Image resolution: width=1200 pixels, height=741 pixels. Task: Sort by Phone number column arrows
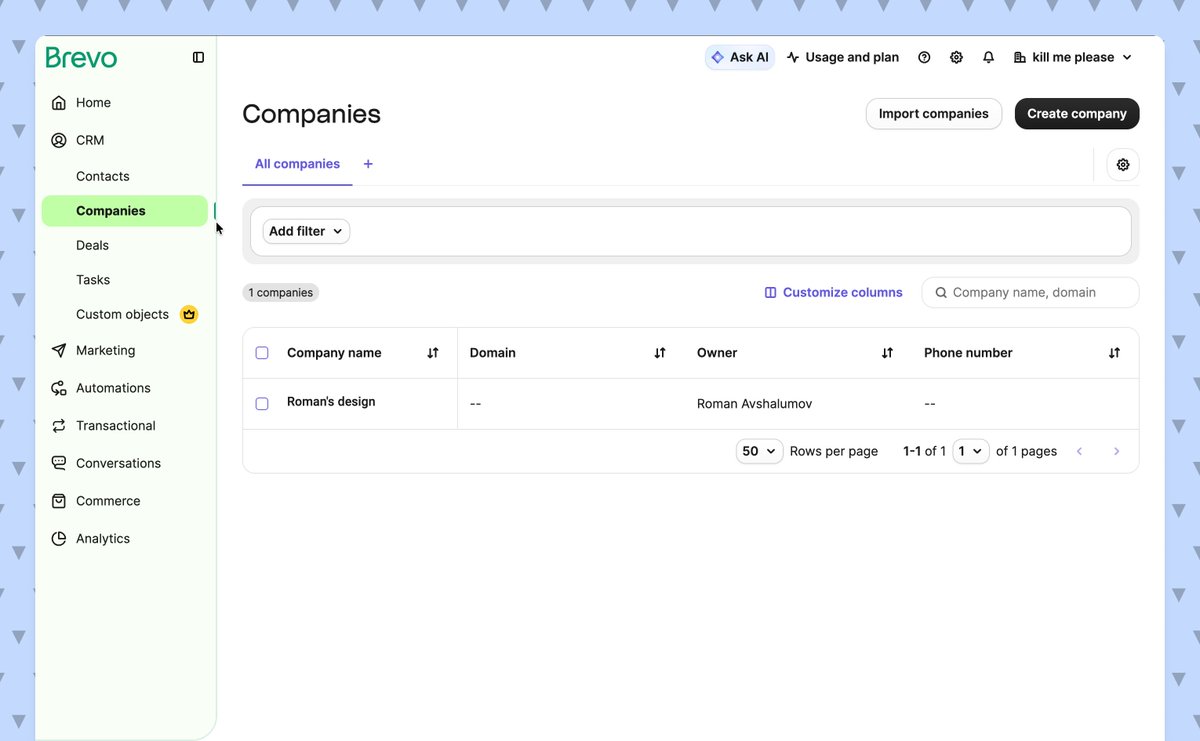[x=1114, y=353]
